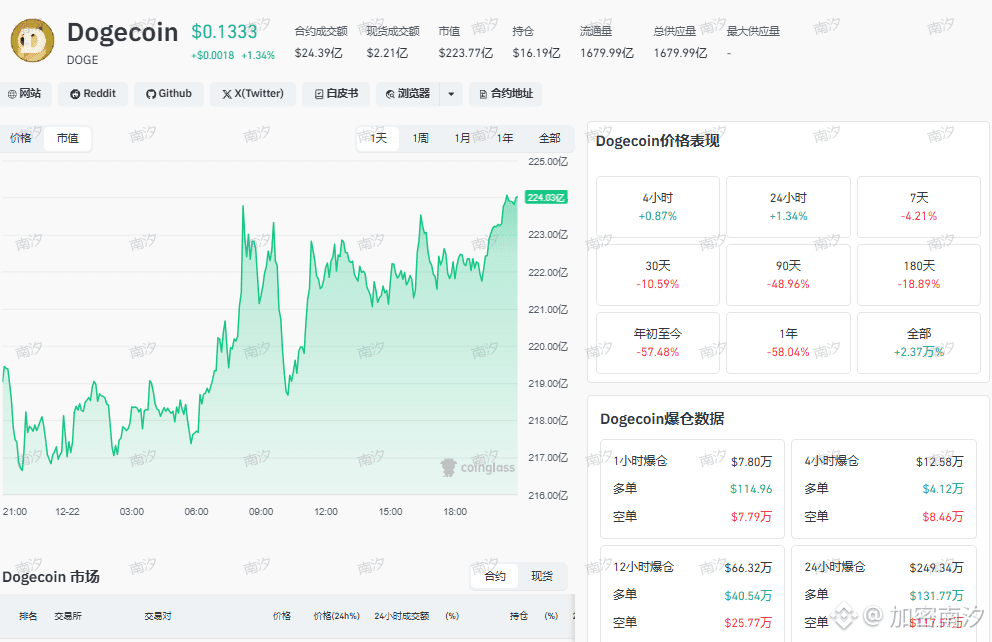This screenshot has width=992, height=642.
Task: Click the Dogecoin价格表现 heading
Action: point(658,140)
